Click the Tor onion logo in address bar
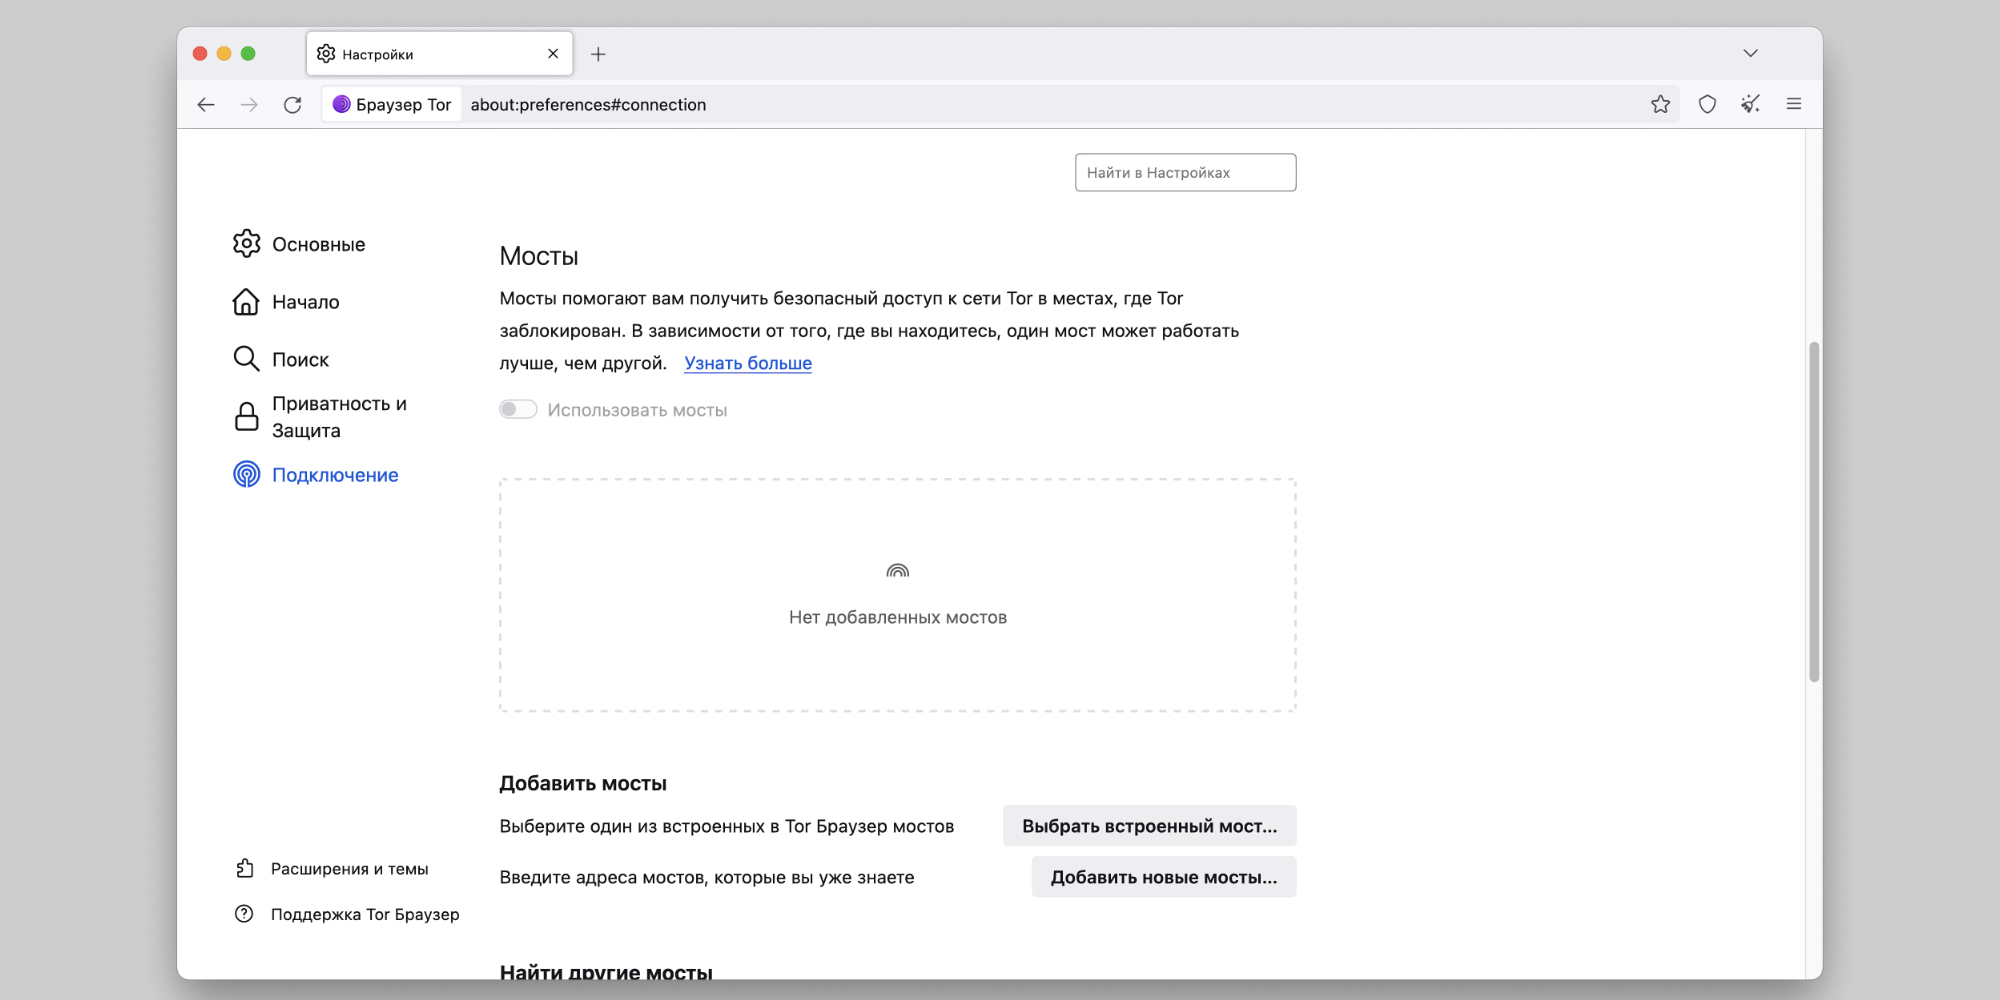2000x1000 pixels. (341, 104)
